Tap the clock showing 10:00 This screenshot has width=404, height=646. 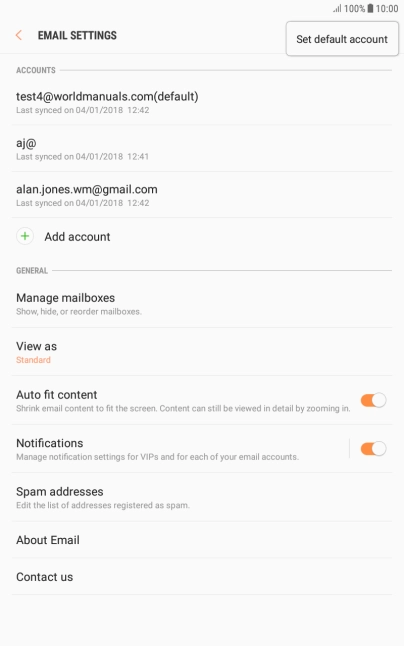pyautogui.click(x=387, y=8)
